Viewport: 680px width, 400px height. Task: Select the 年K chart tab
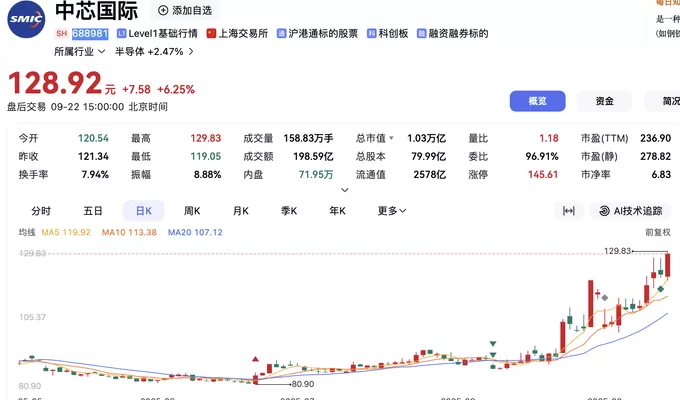(x=337, y=211)
